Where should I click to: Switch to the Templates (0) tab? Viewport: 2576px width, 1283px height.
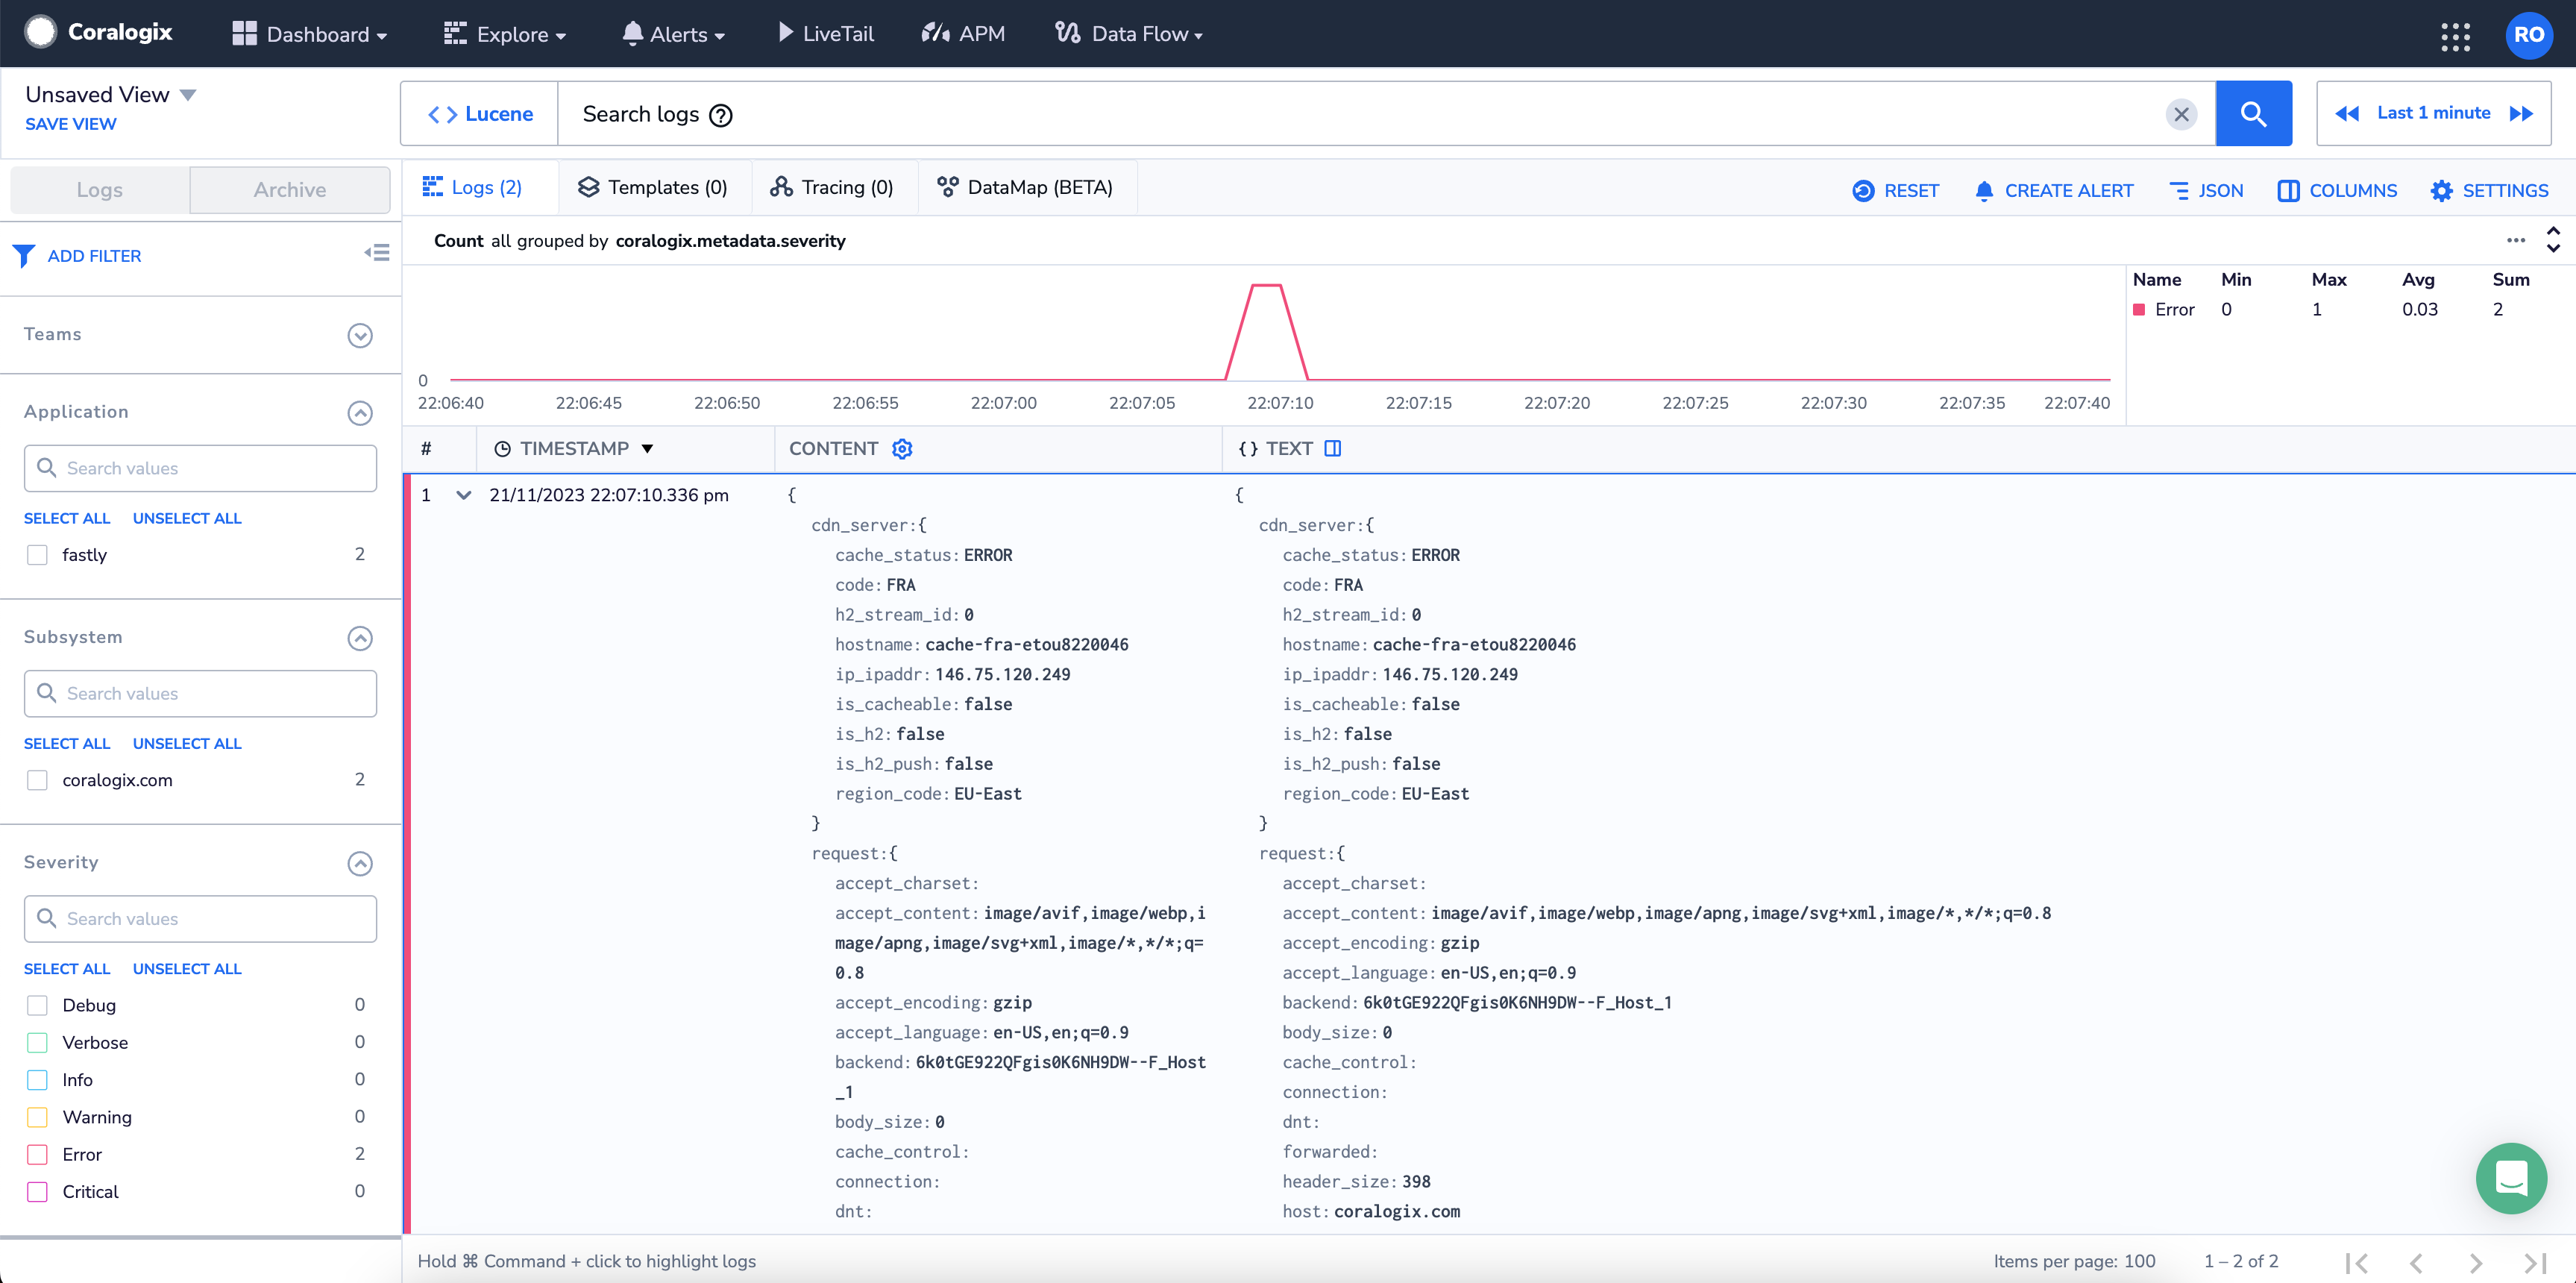[653, 187]
